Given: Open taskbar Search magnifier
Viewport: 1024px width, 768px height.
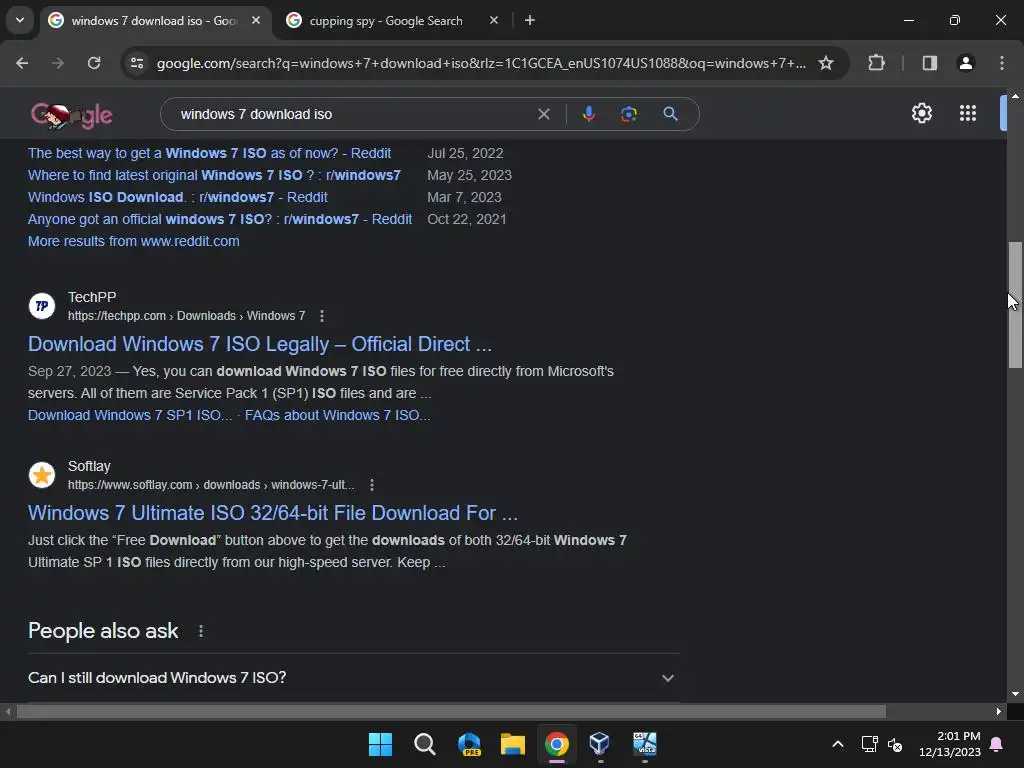Looking at the screenshot, I should [x=425, y=744].
